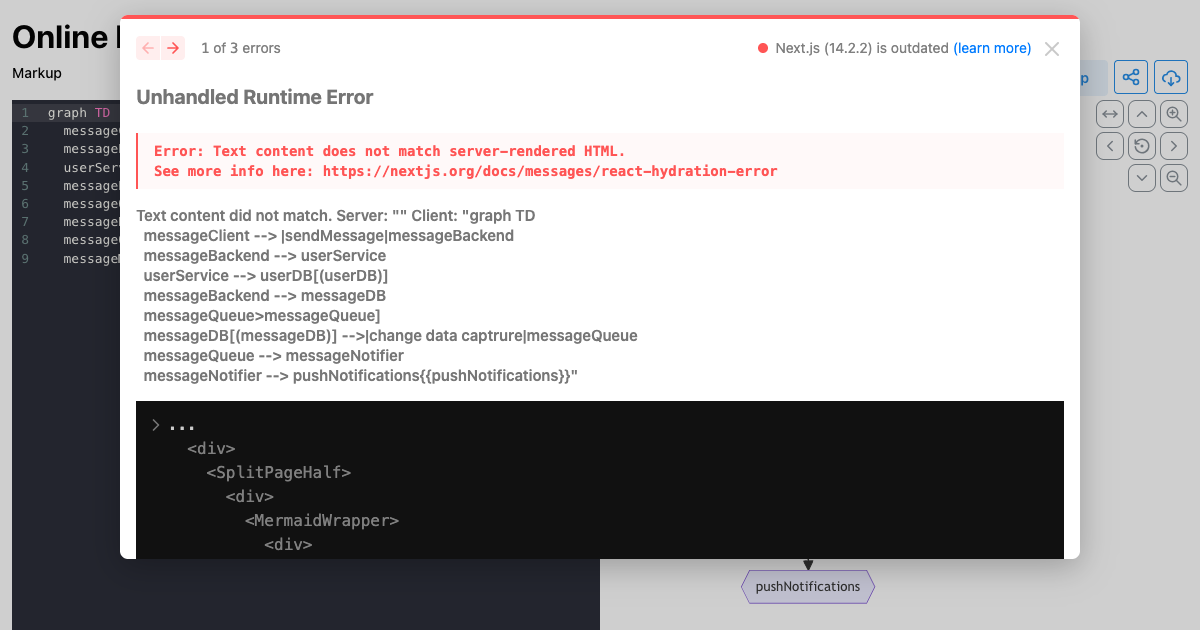Screen dimensions: 1200x630
Task: Click the share diagram icon
Action: point(1131,77)
